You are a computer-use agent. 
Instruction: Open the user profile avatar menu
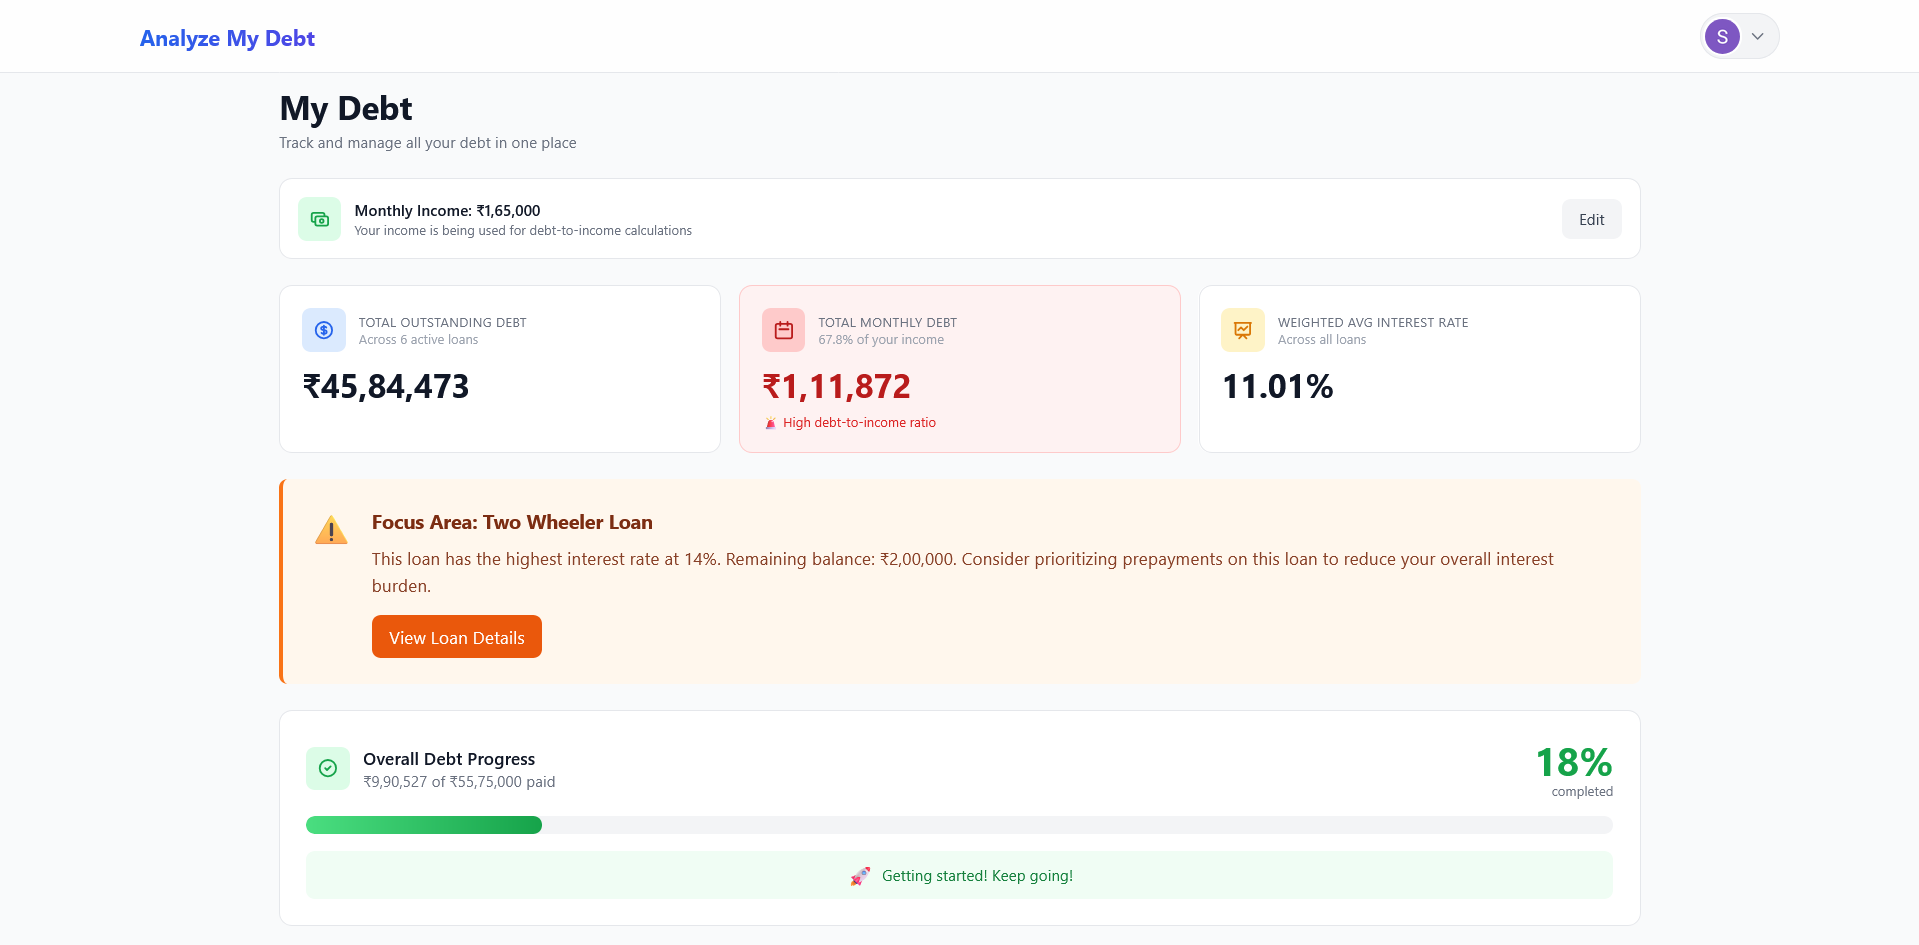click(1738, 35)
